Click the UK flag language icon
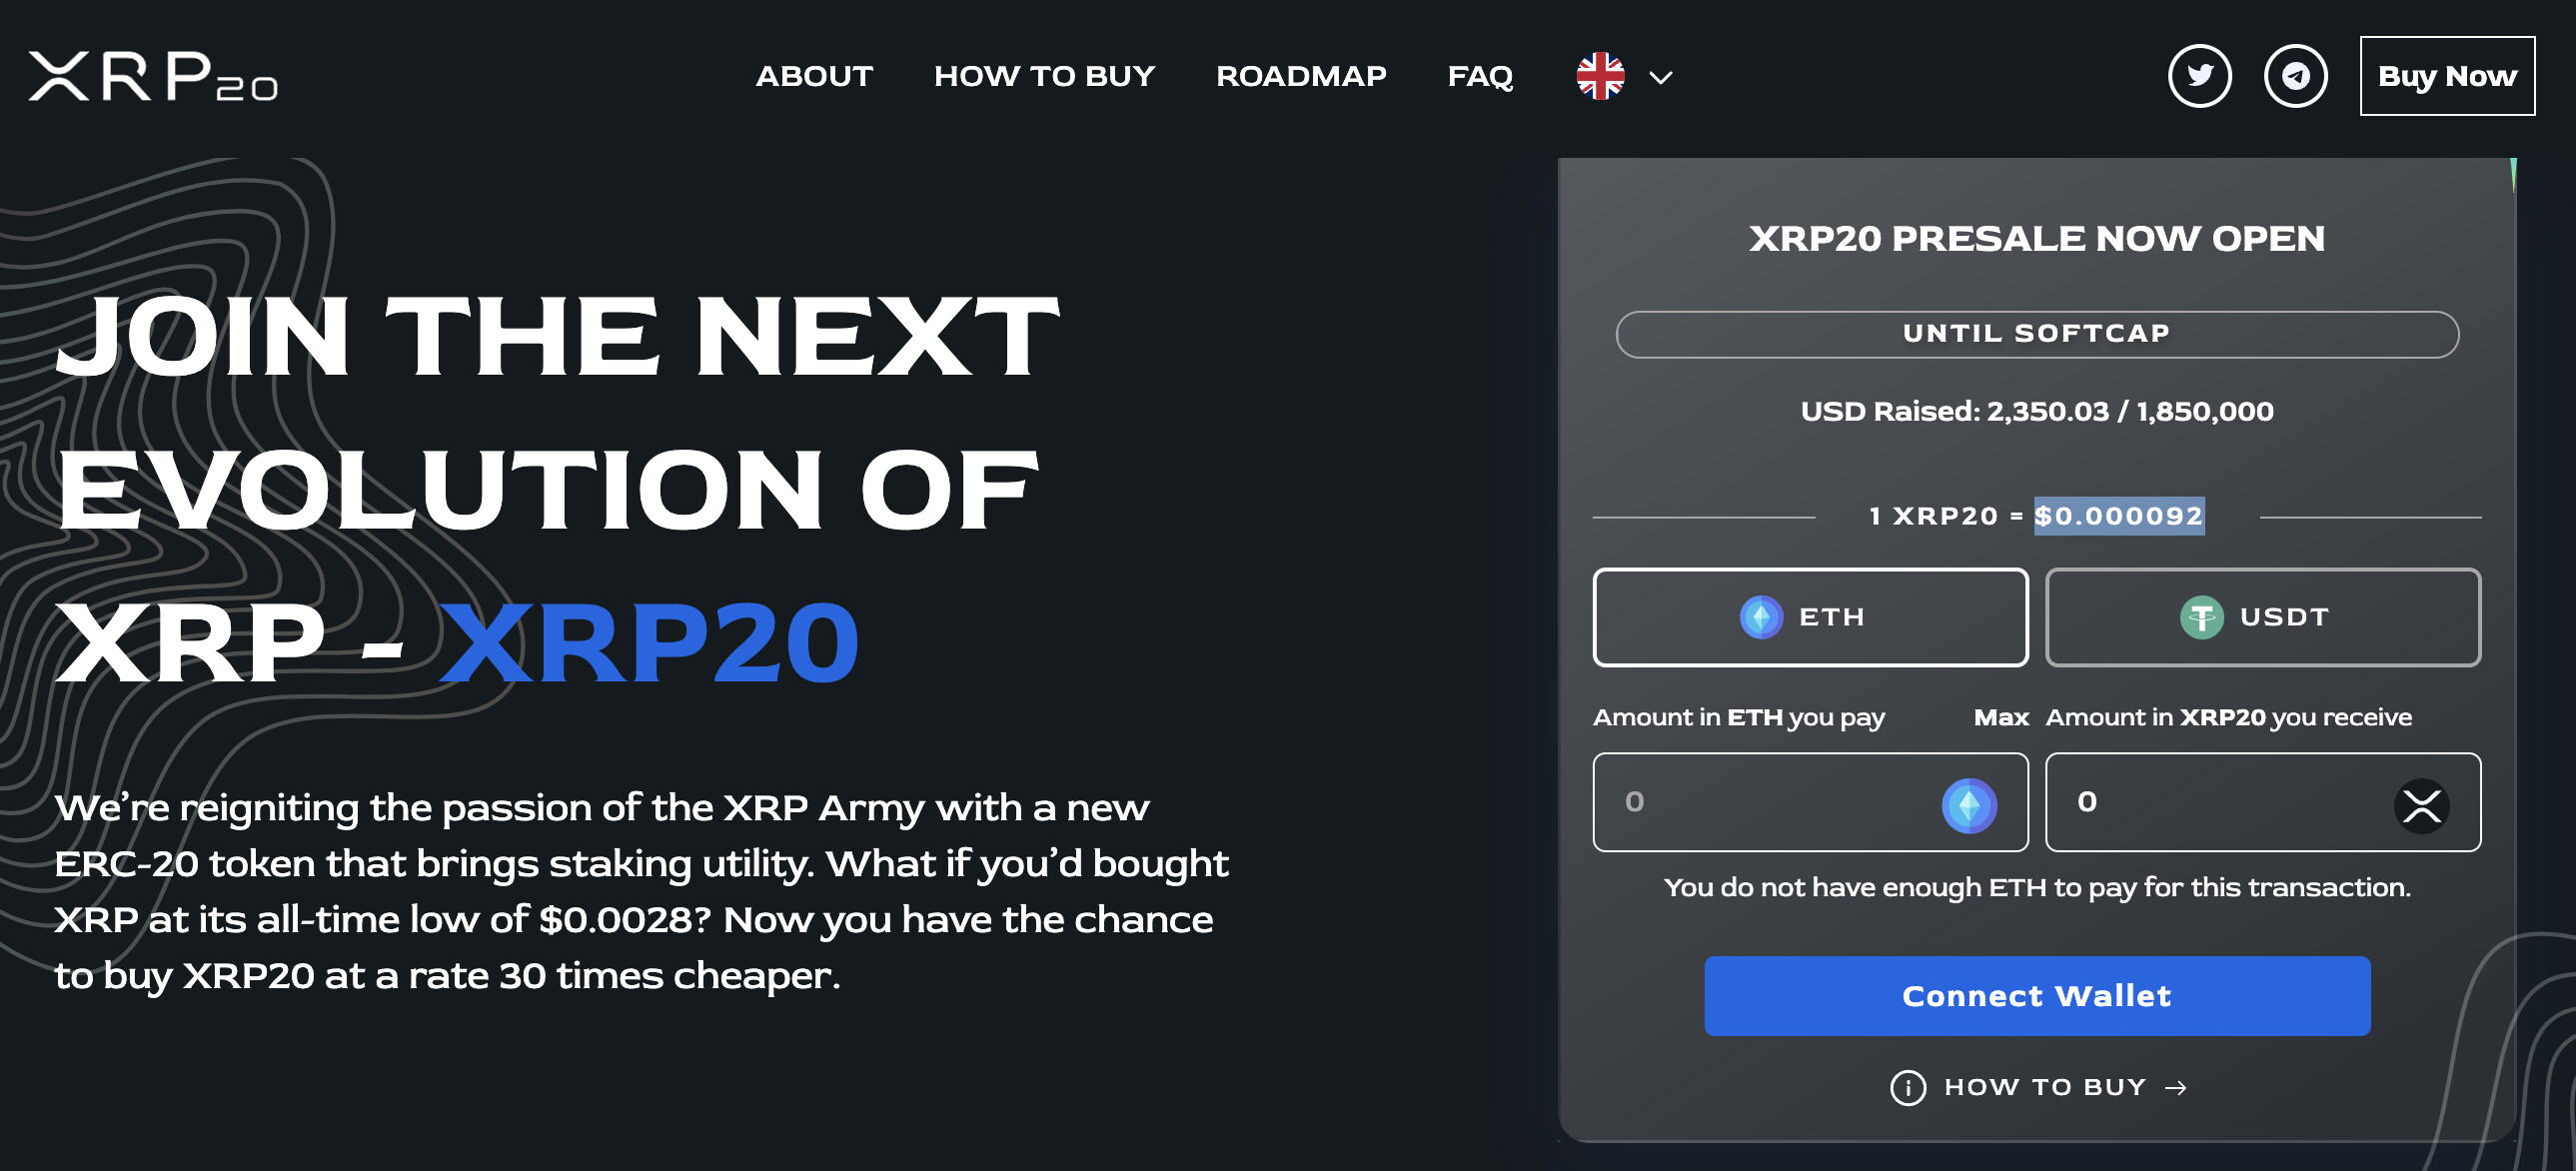 pyautogui.click(x=1600, y=76)
